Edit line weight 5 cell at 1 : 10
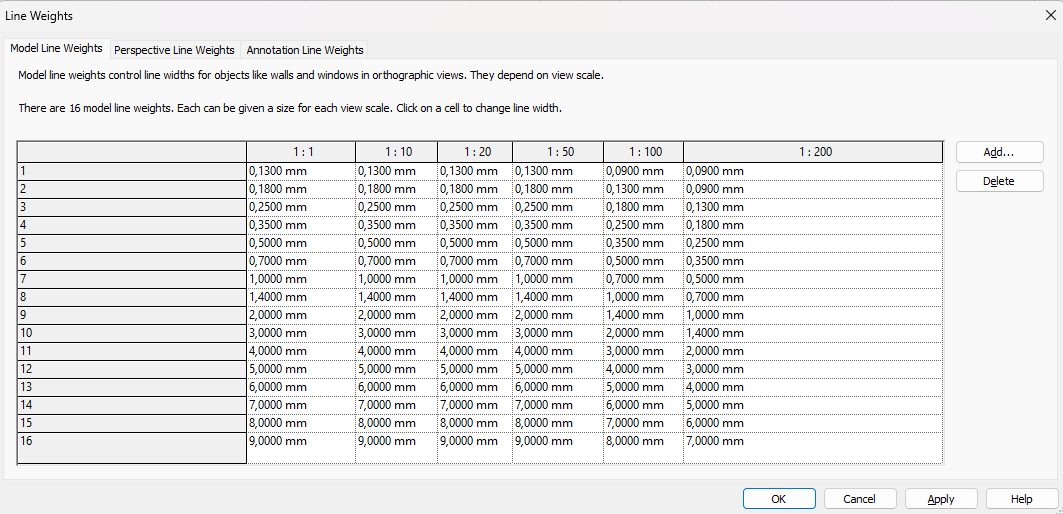The width and height of the screenshot is (1063, 514). point(396,243)
